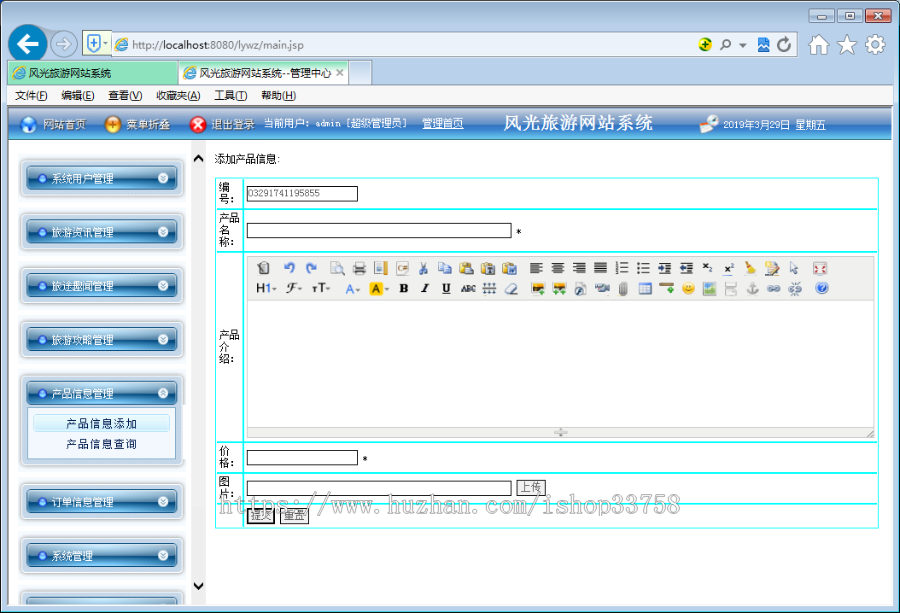
Task: Open the 查看(V) menu
Action: (x=125, y=96)
